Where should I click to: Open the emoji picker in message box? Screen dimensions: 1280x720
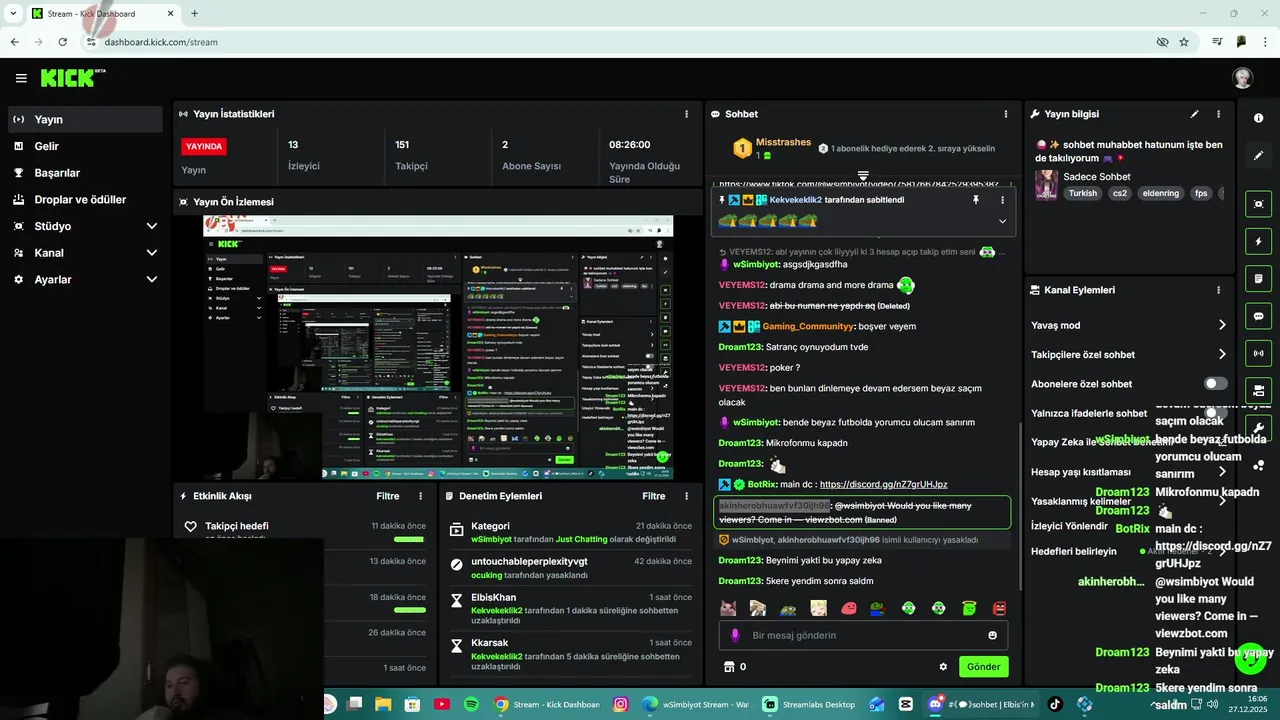coord(992,635)
